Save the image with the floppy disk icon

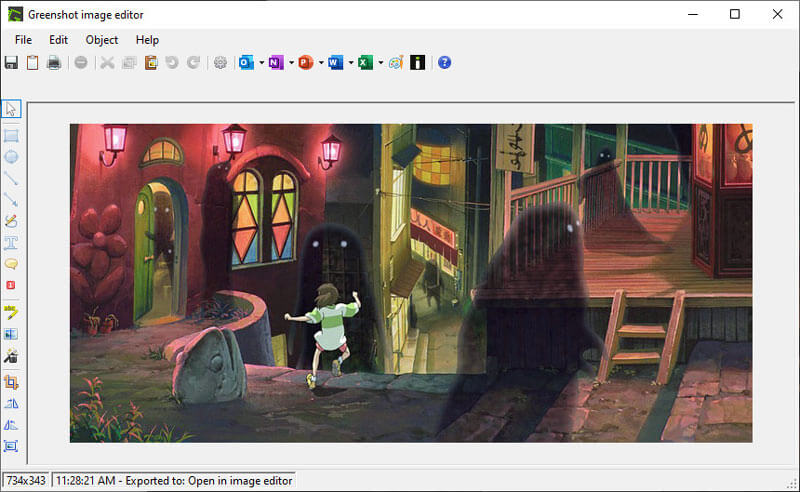(x=11, y=63)
